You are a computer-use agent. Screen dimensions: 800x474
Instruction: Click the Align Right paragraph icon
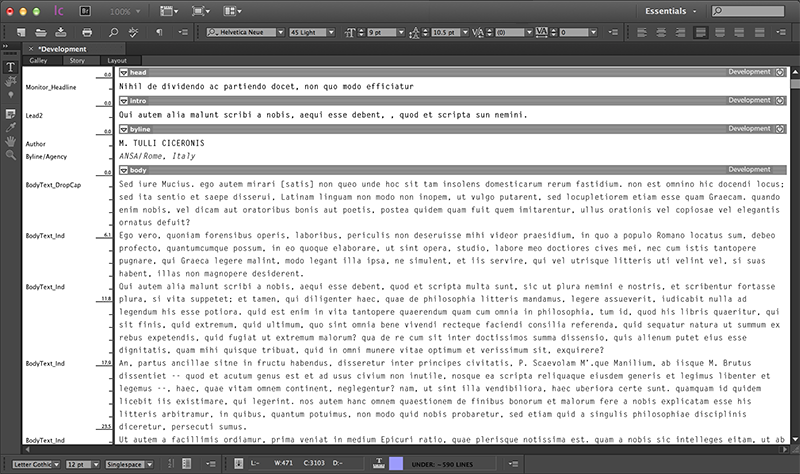(680, 33)
